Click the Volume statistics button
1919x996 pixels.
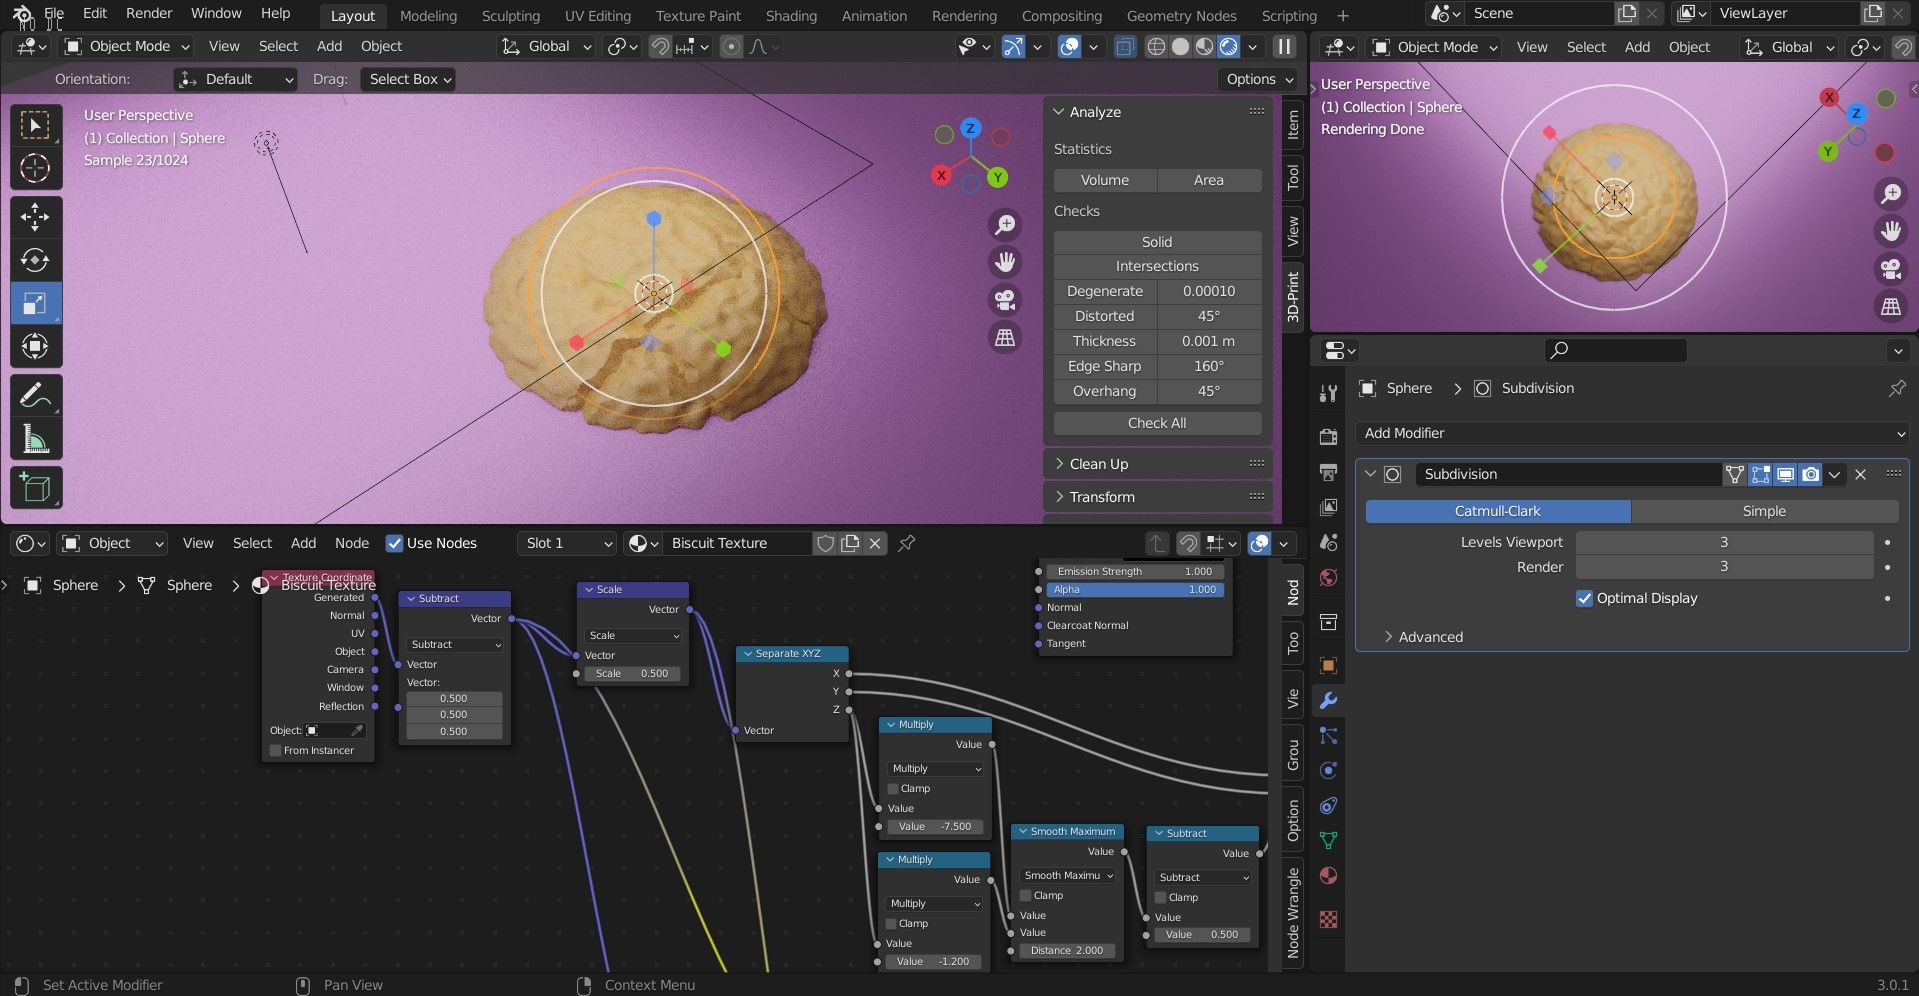click(x=1105, y=180)
